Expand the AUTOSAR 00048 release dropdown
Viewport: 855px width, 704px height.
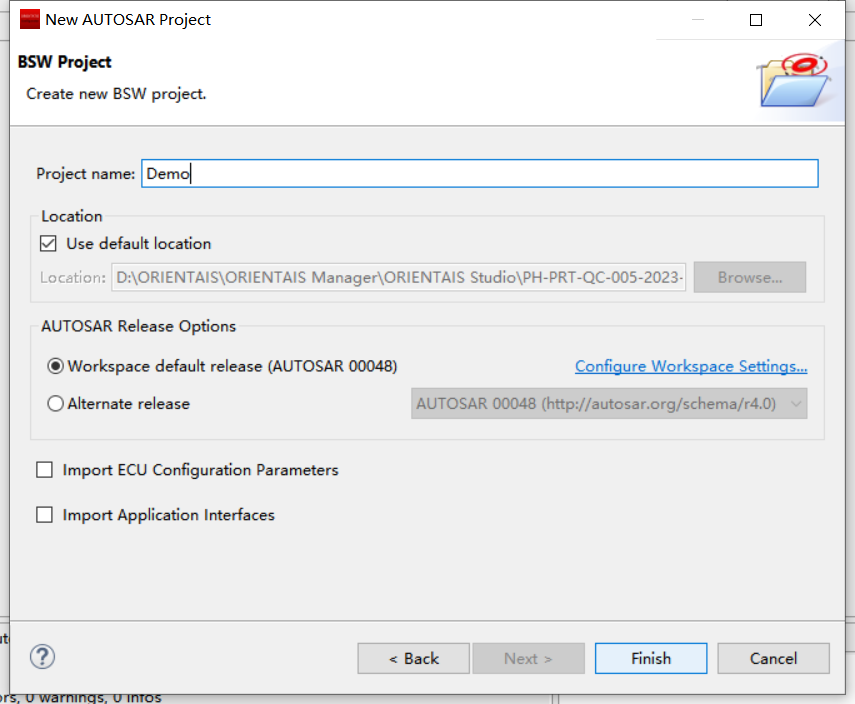(609, 404)
